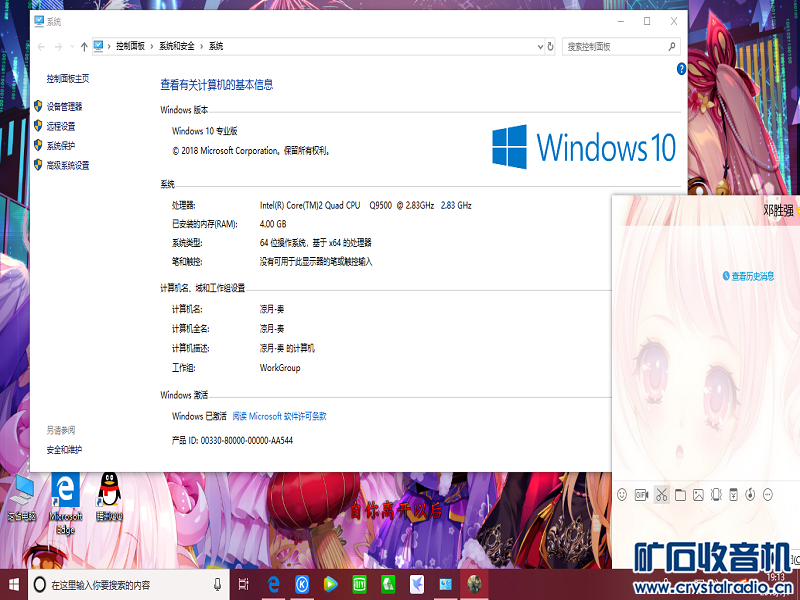
Task: Click the send picture icon in chat toolbar
Action: pos(698,494)
